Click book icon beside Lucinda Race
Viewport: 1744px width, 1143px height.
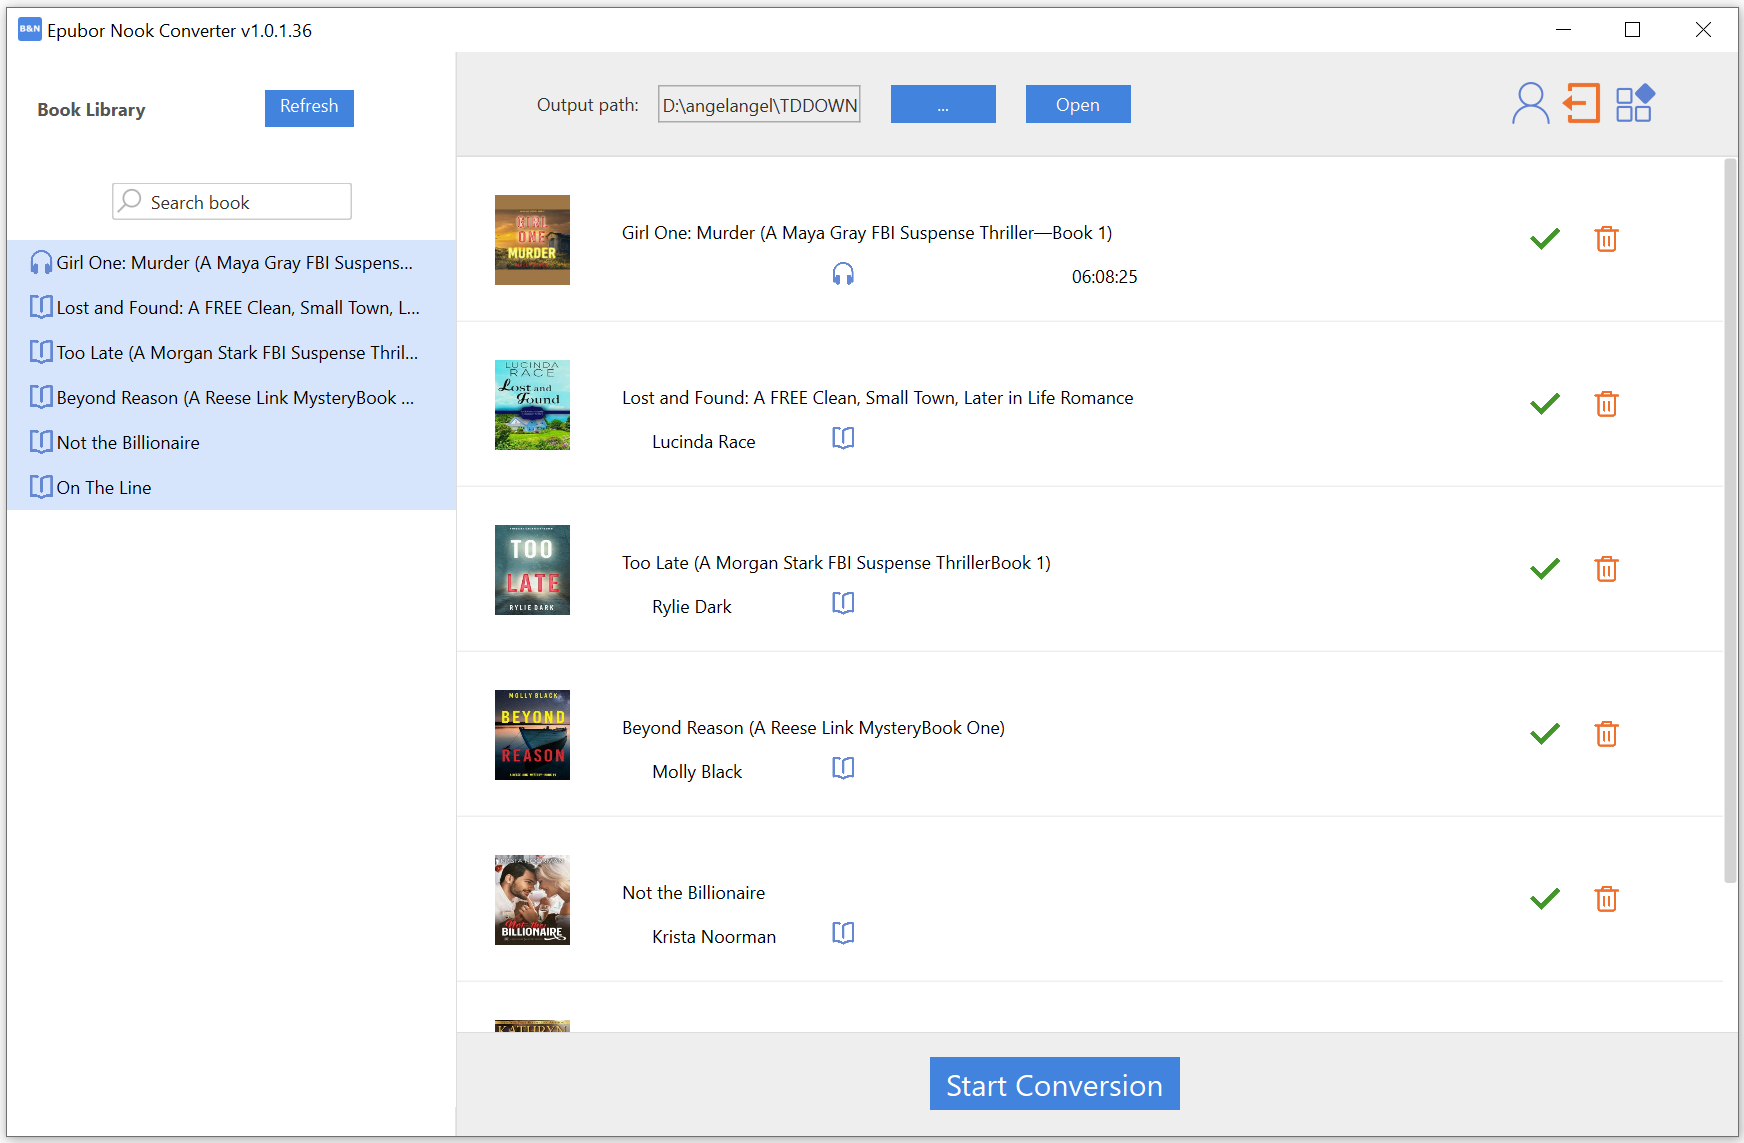click(843, 438)
